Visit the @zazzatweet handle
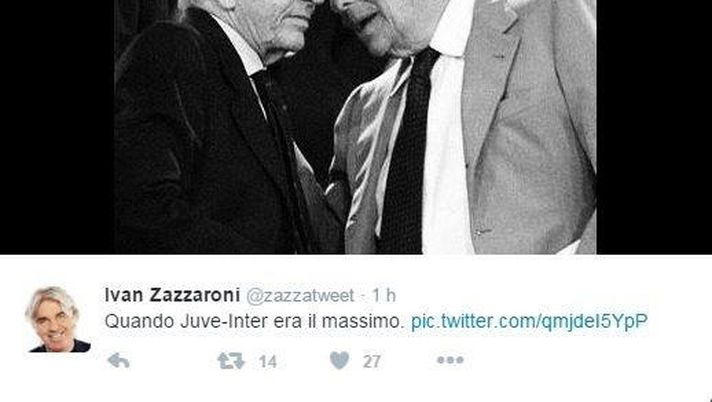 coord(300,296)
